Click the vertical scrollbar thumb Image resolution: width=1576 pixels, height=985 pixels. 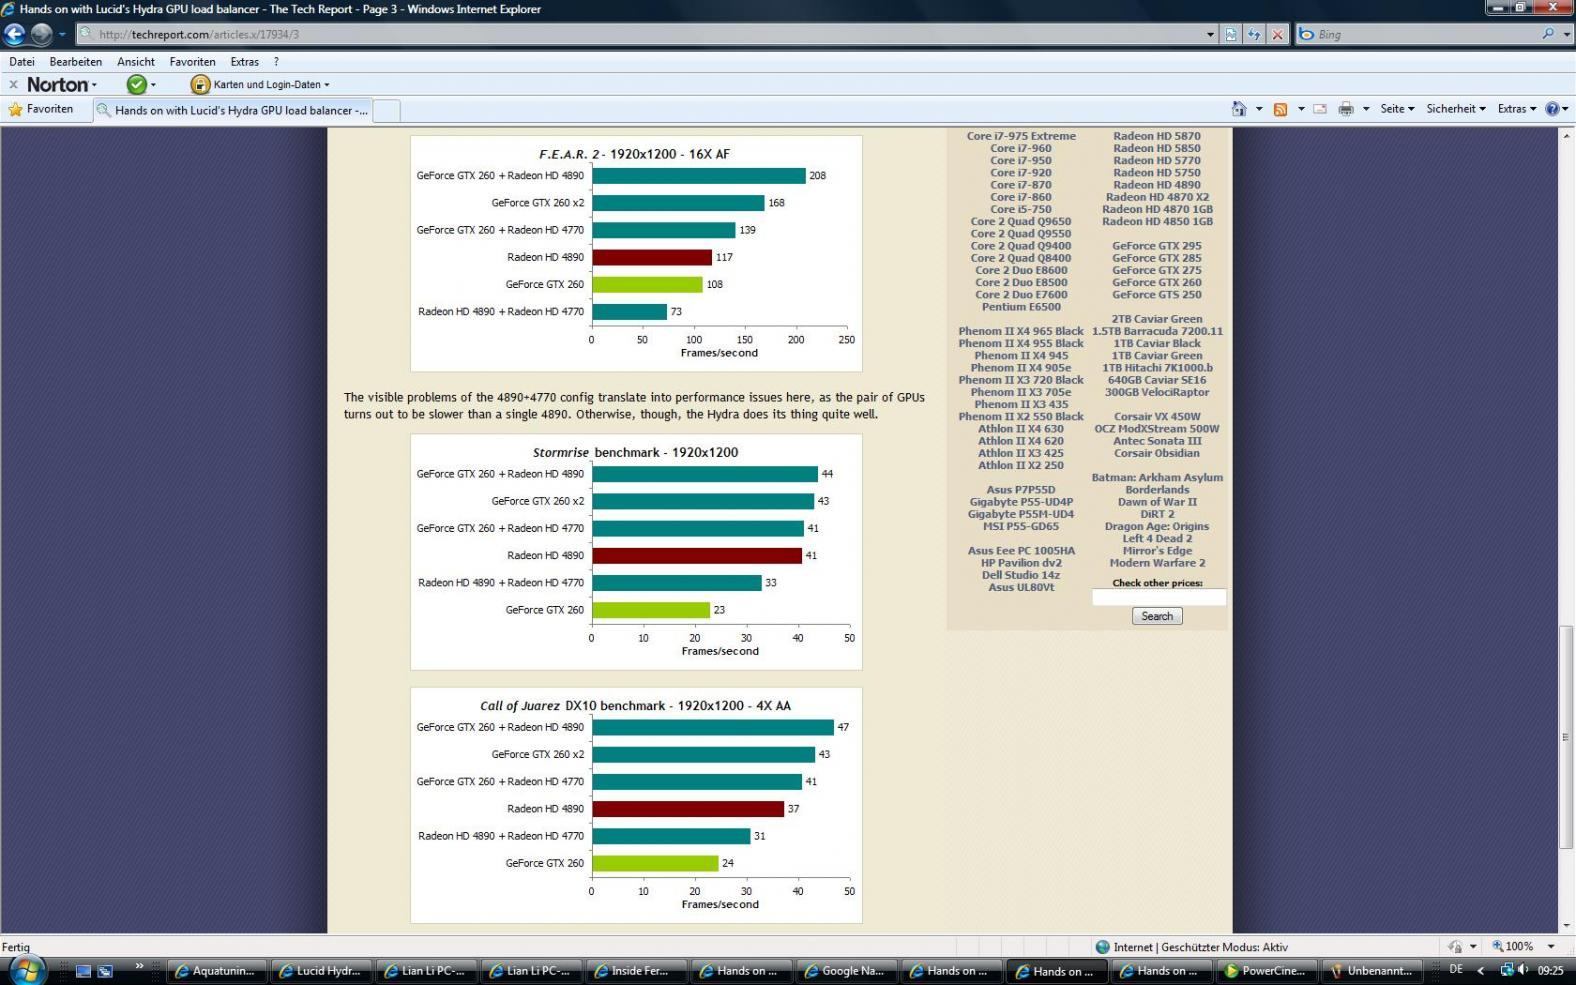(1566, 737)
